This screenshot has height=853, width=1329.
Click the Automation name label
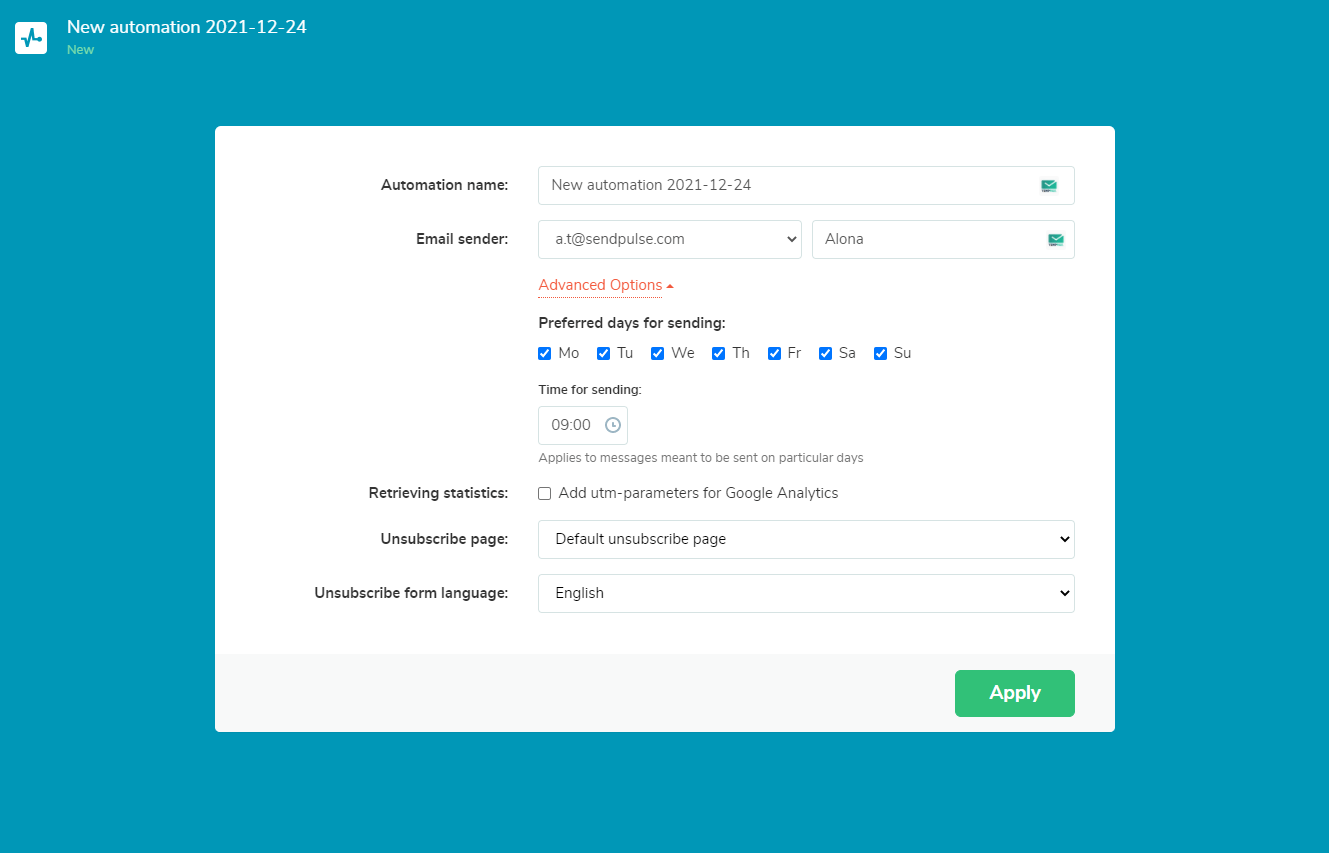[445, 185]
